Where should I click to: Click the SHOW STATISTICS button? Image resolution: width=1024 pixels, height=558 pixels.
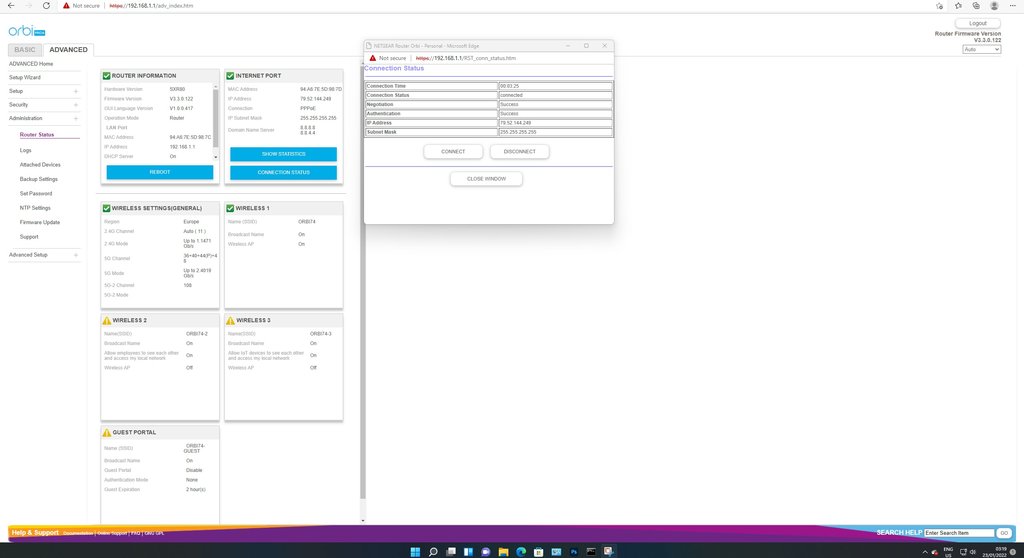pos(283,154)
